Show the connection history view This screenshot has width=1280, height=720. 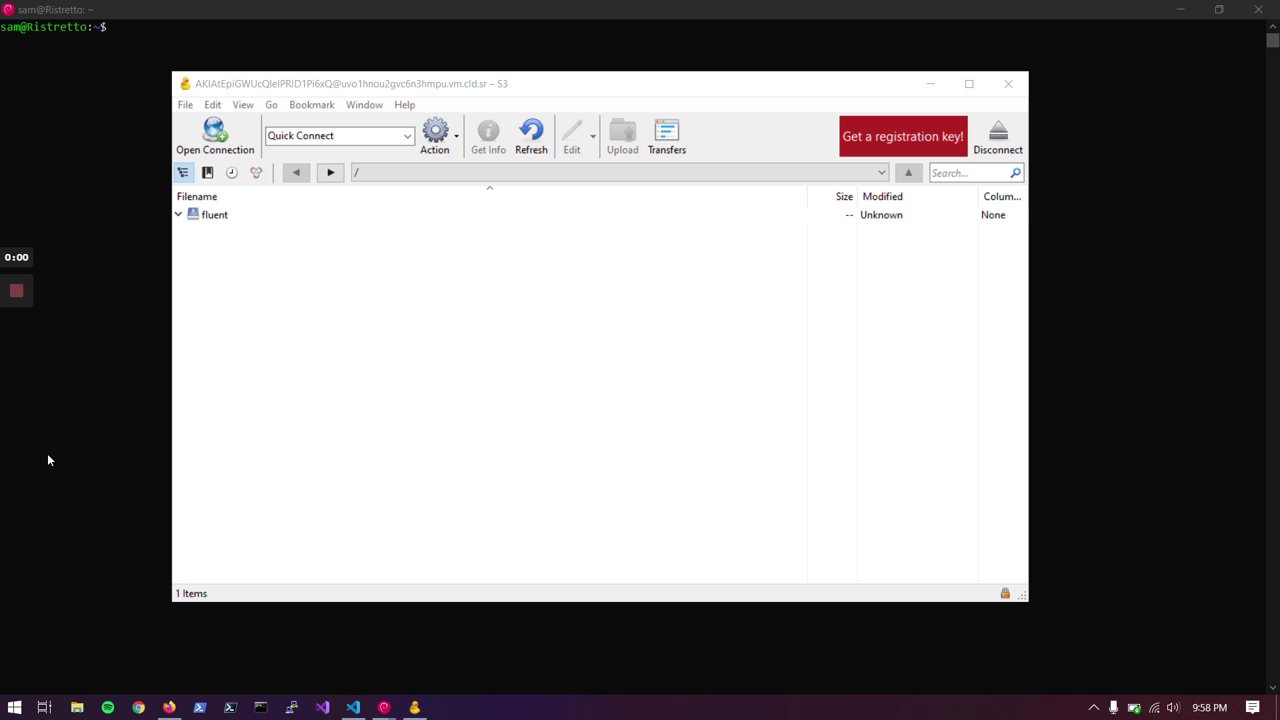232,173
